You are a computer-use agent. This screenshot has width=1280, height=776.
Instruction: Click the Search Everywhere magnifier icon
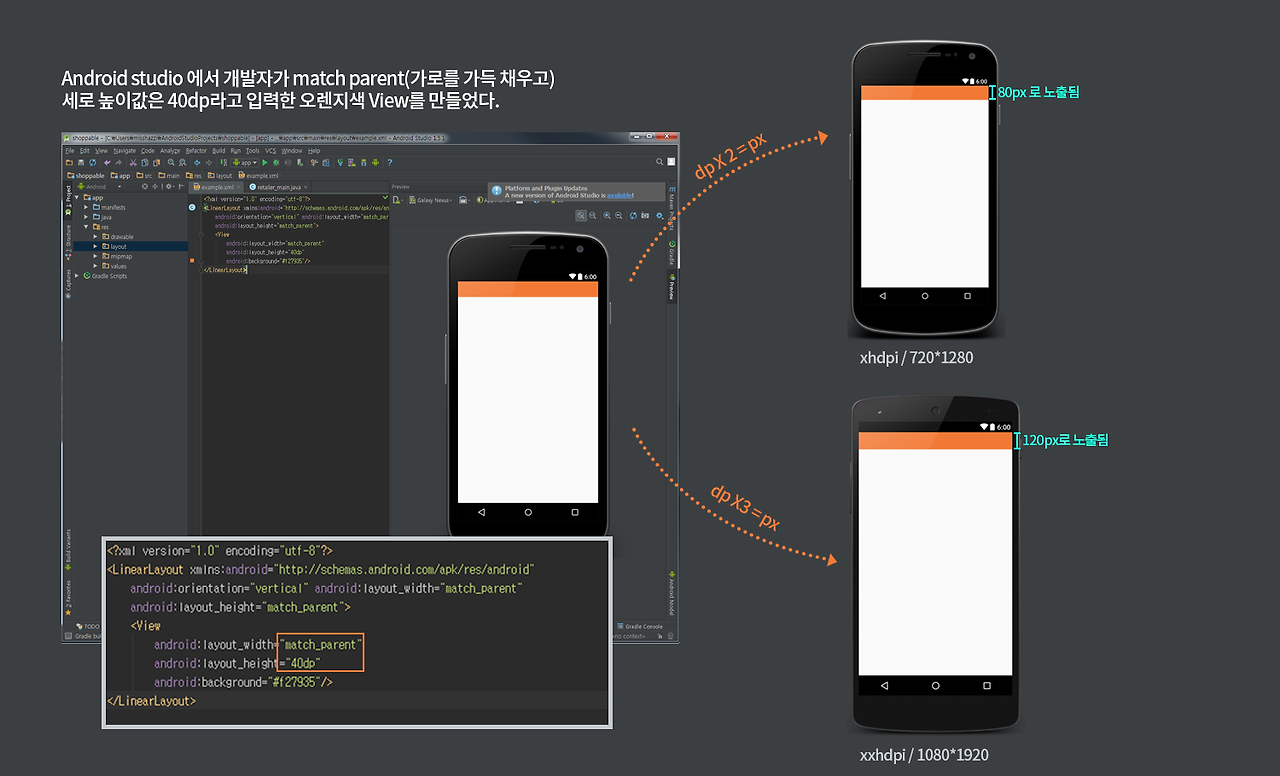point(659,162)
